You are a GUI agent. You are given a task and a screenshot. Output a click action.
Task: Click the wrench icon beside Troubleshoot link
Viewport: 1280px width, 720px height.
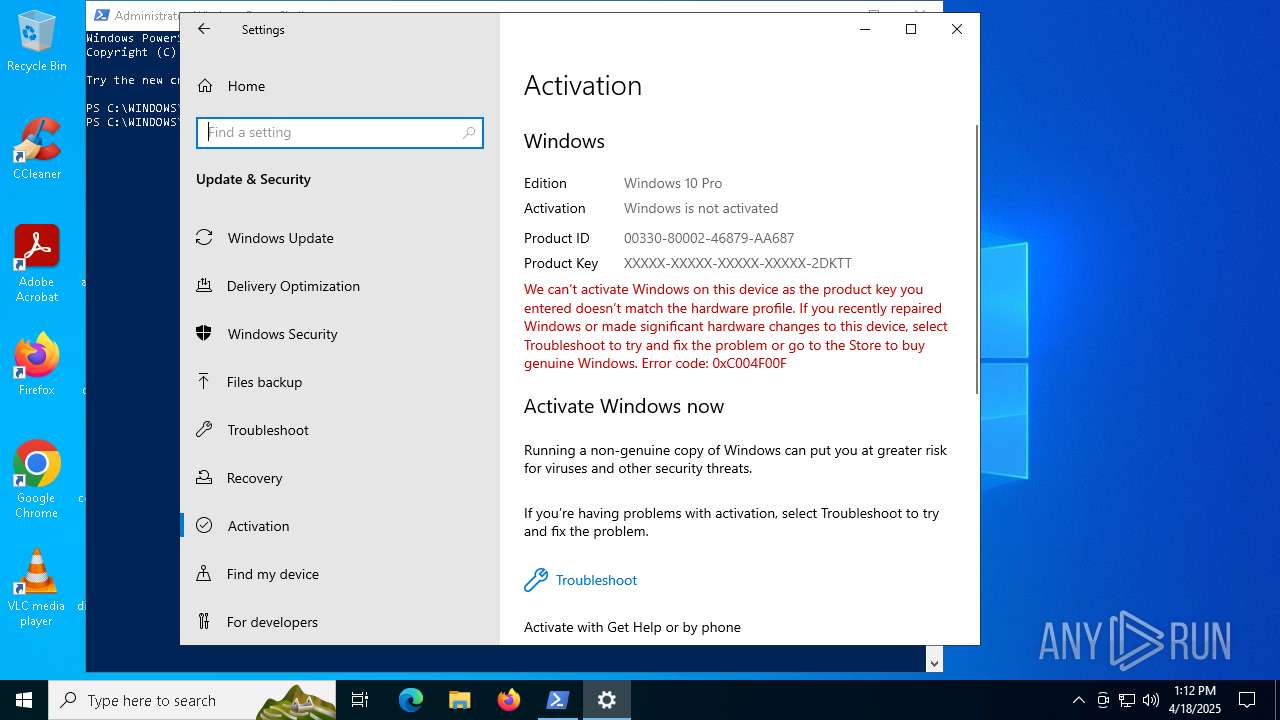(x=536, y=580)
